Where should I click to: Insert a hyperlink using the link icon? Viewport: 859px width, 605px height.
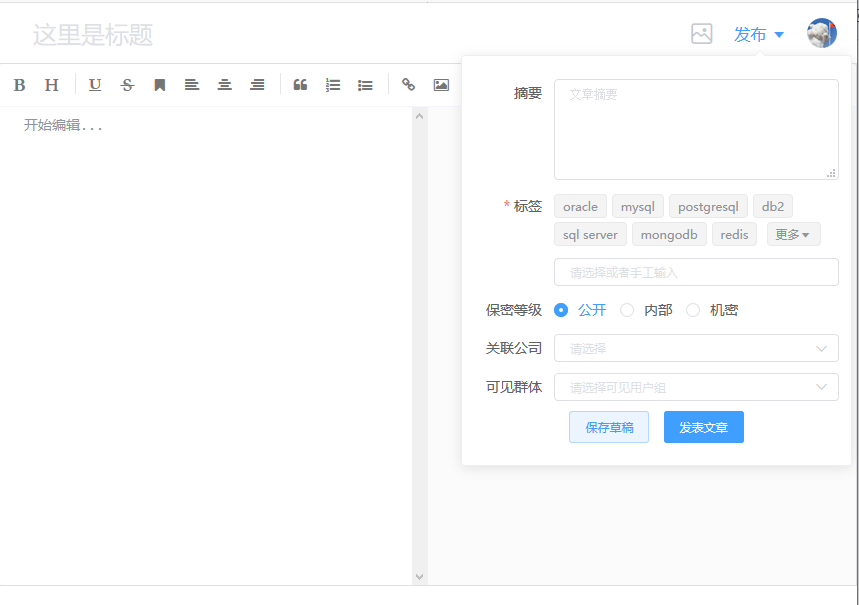tap(408, 85)
